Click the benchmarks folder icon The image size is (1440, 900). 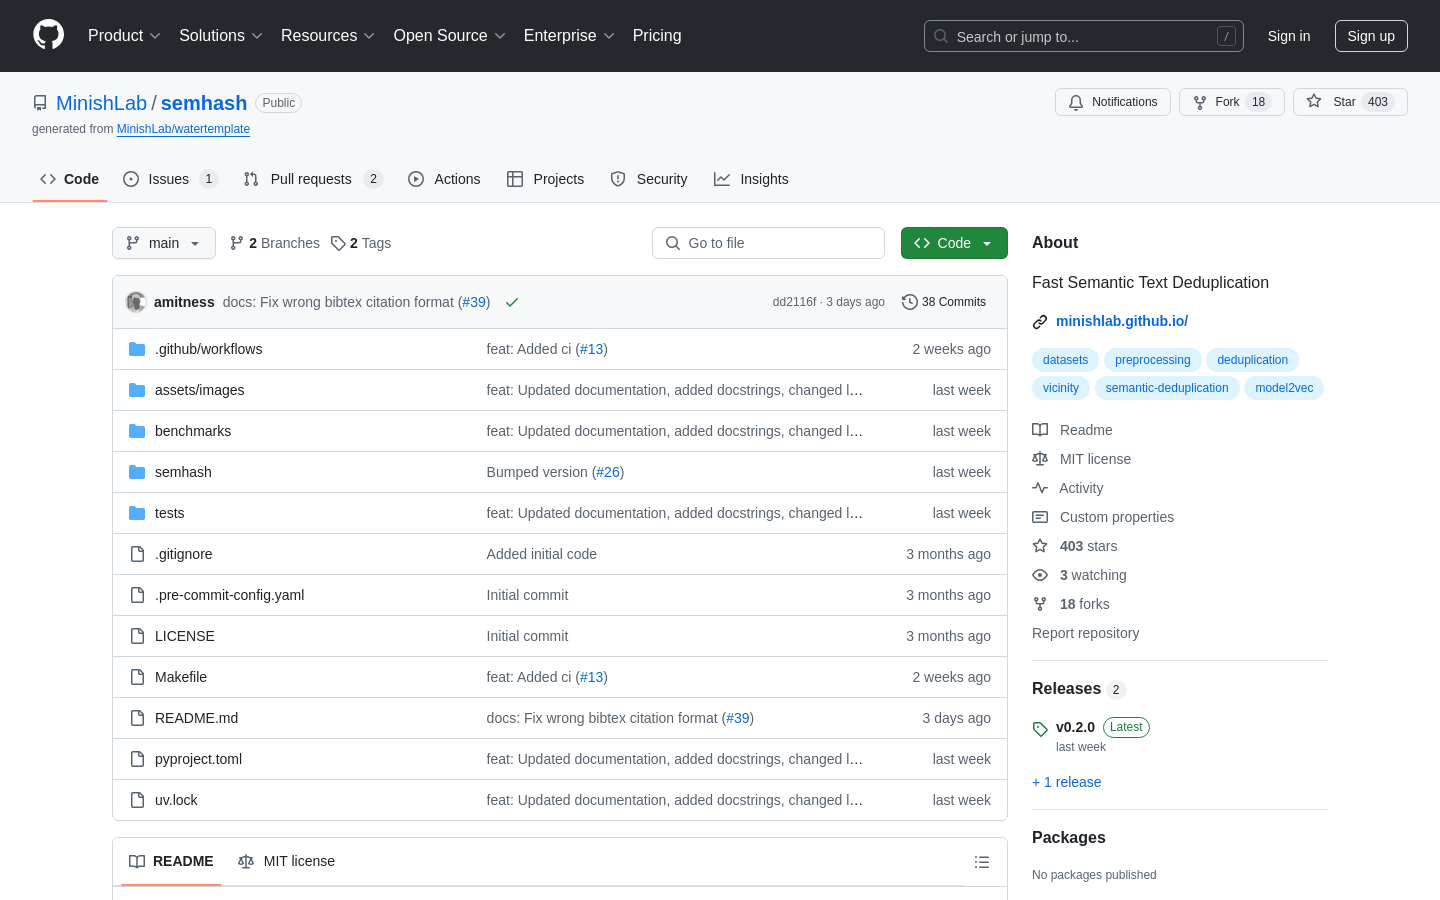click(137, 431)
